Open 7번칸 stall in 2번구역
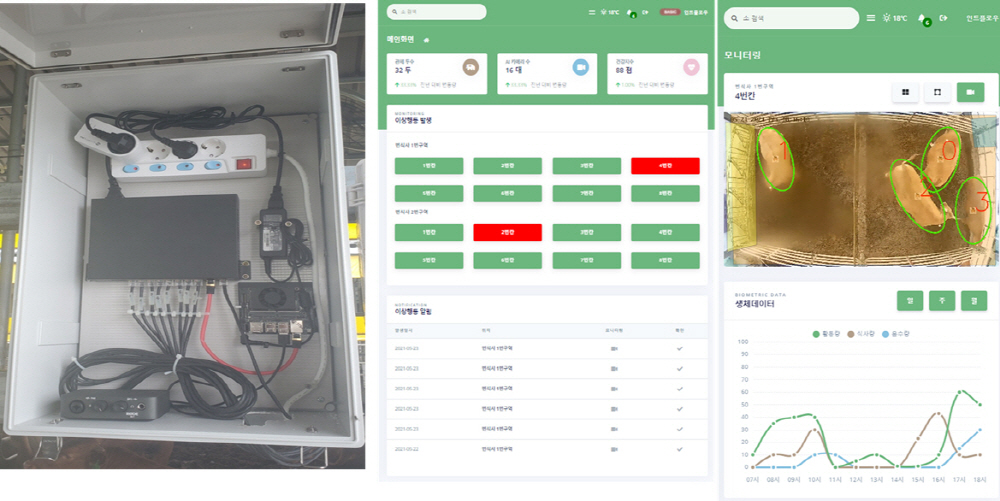The height and width of the screenshot is (501, 1000). click(x=587, y=261)
